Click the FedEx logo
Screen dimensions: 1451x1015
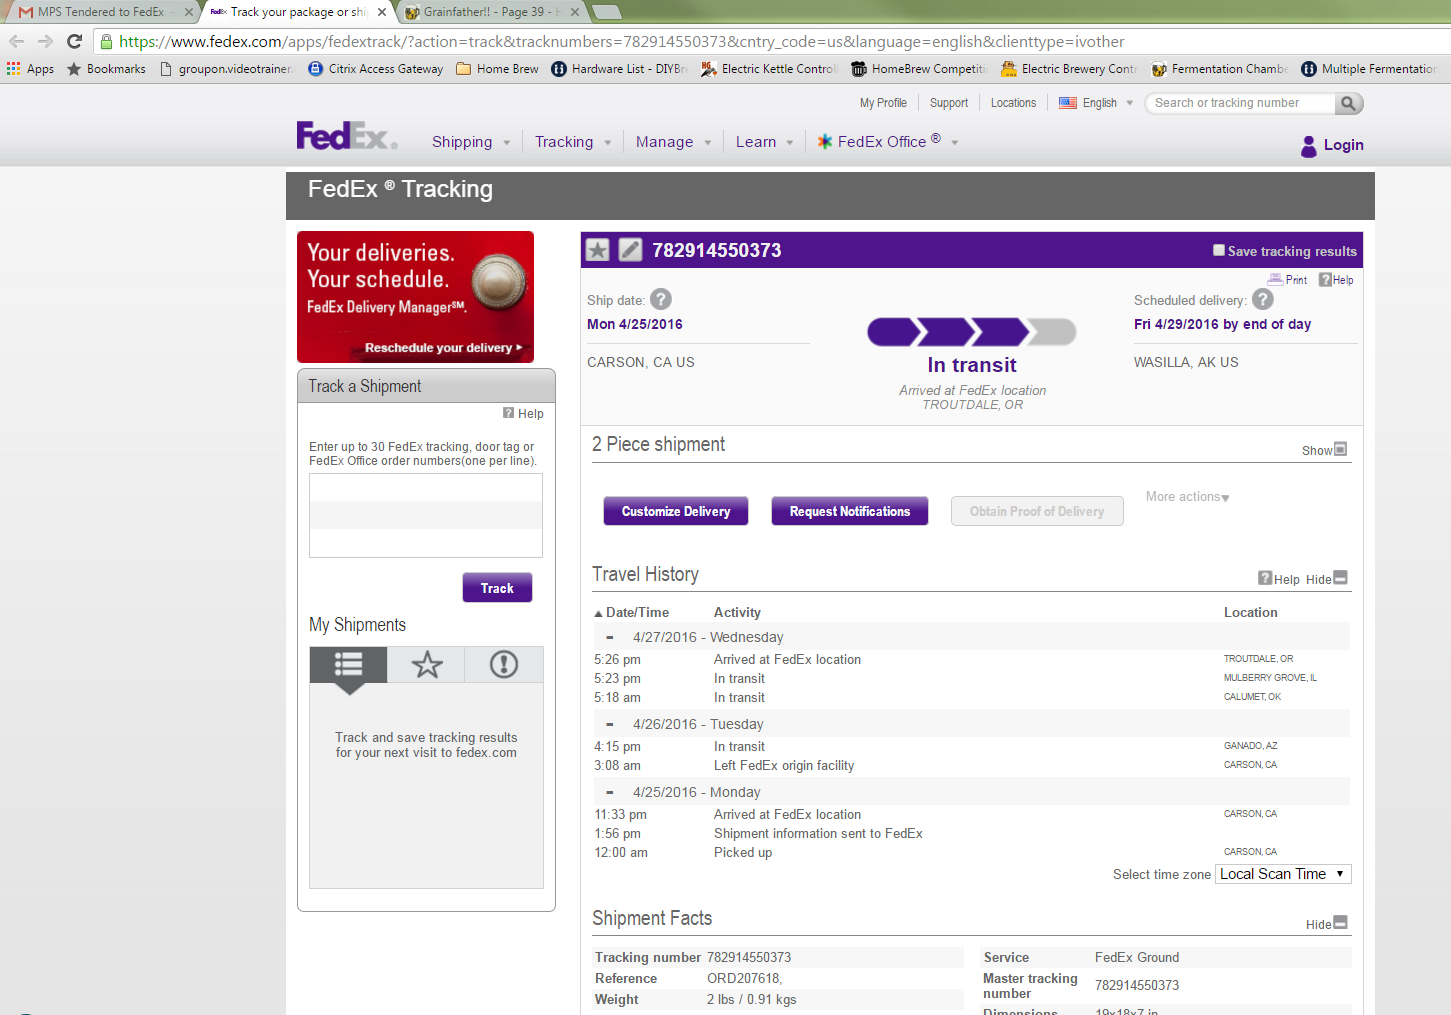[346, 136]
